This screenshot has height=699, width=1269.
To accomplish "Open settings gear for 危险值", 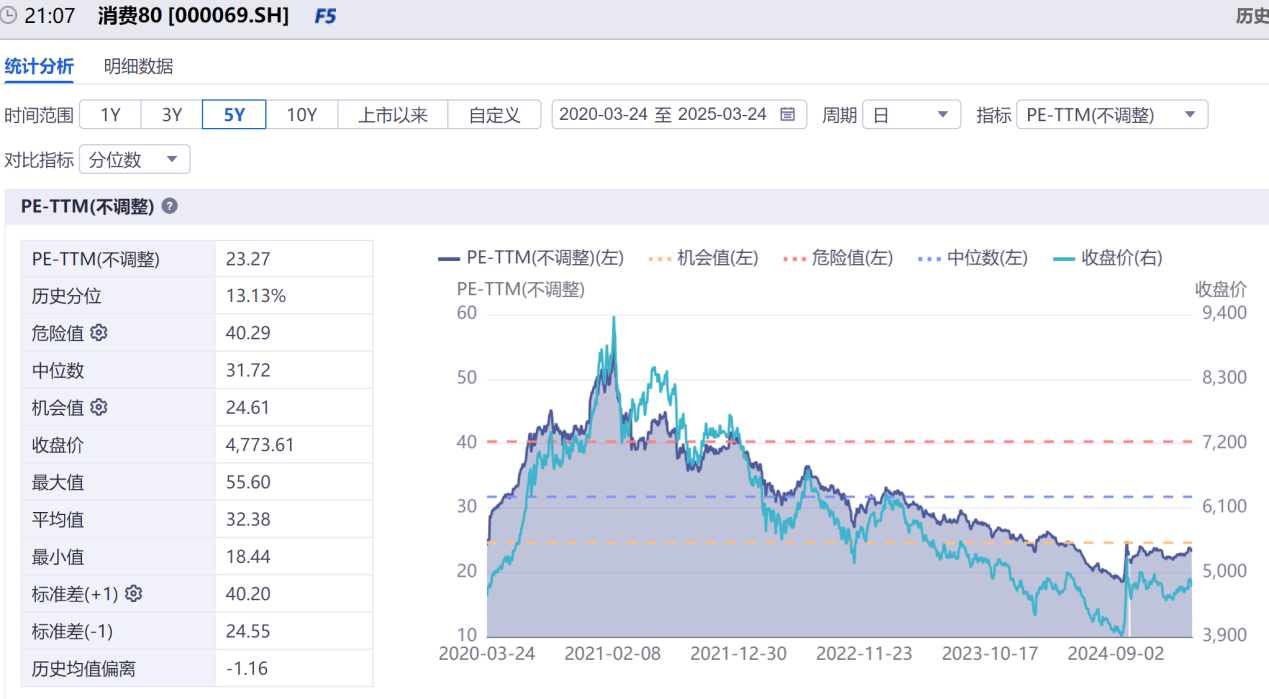I will (x=98, y=333).
